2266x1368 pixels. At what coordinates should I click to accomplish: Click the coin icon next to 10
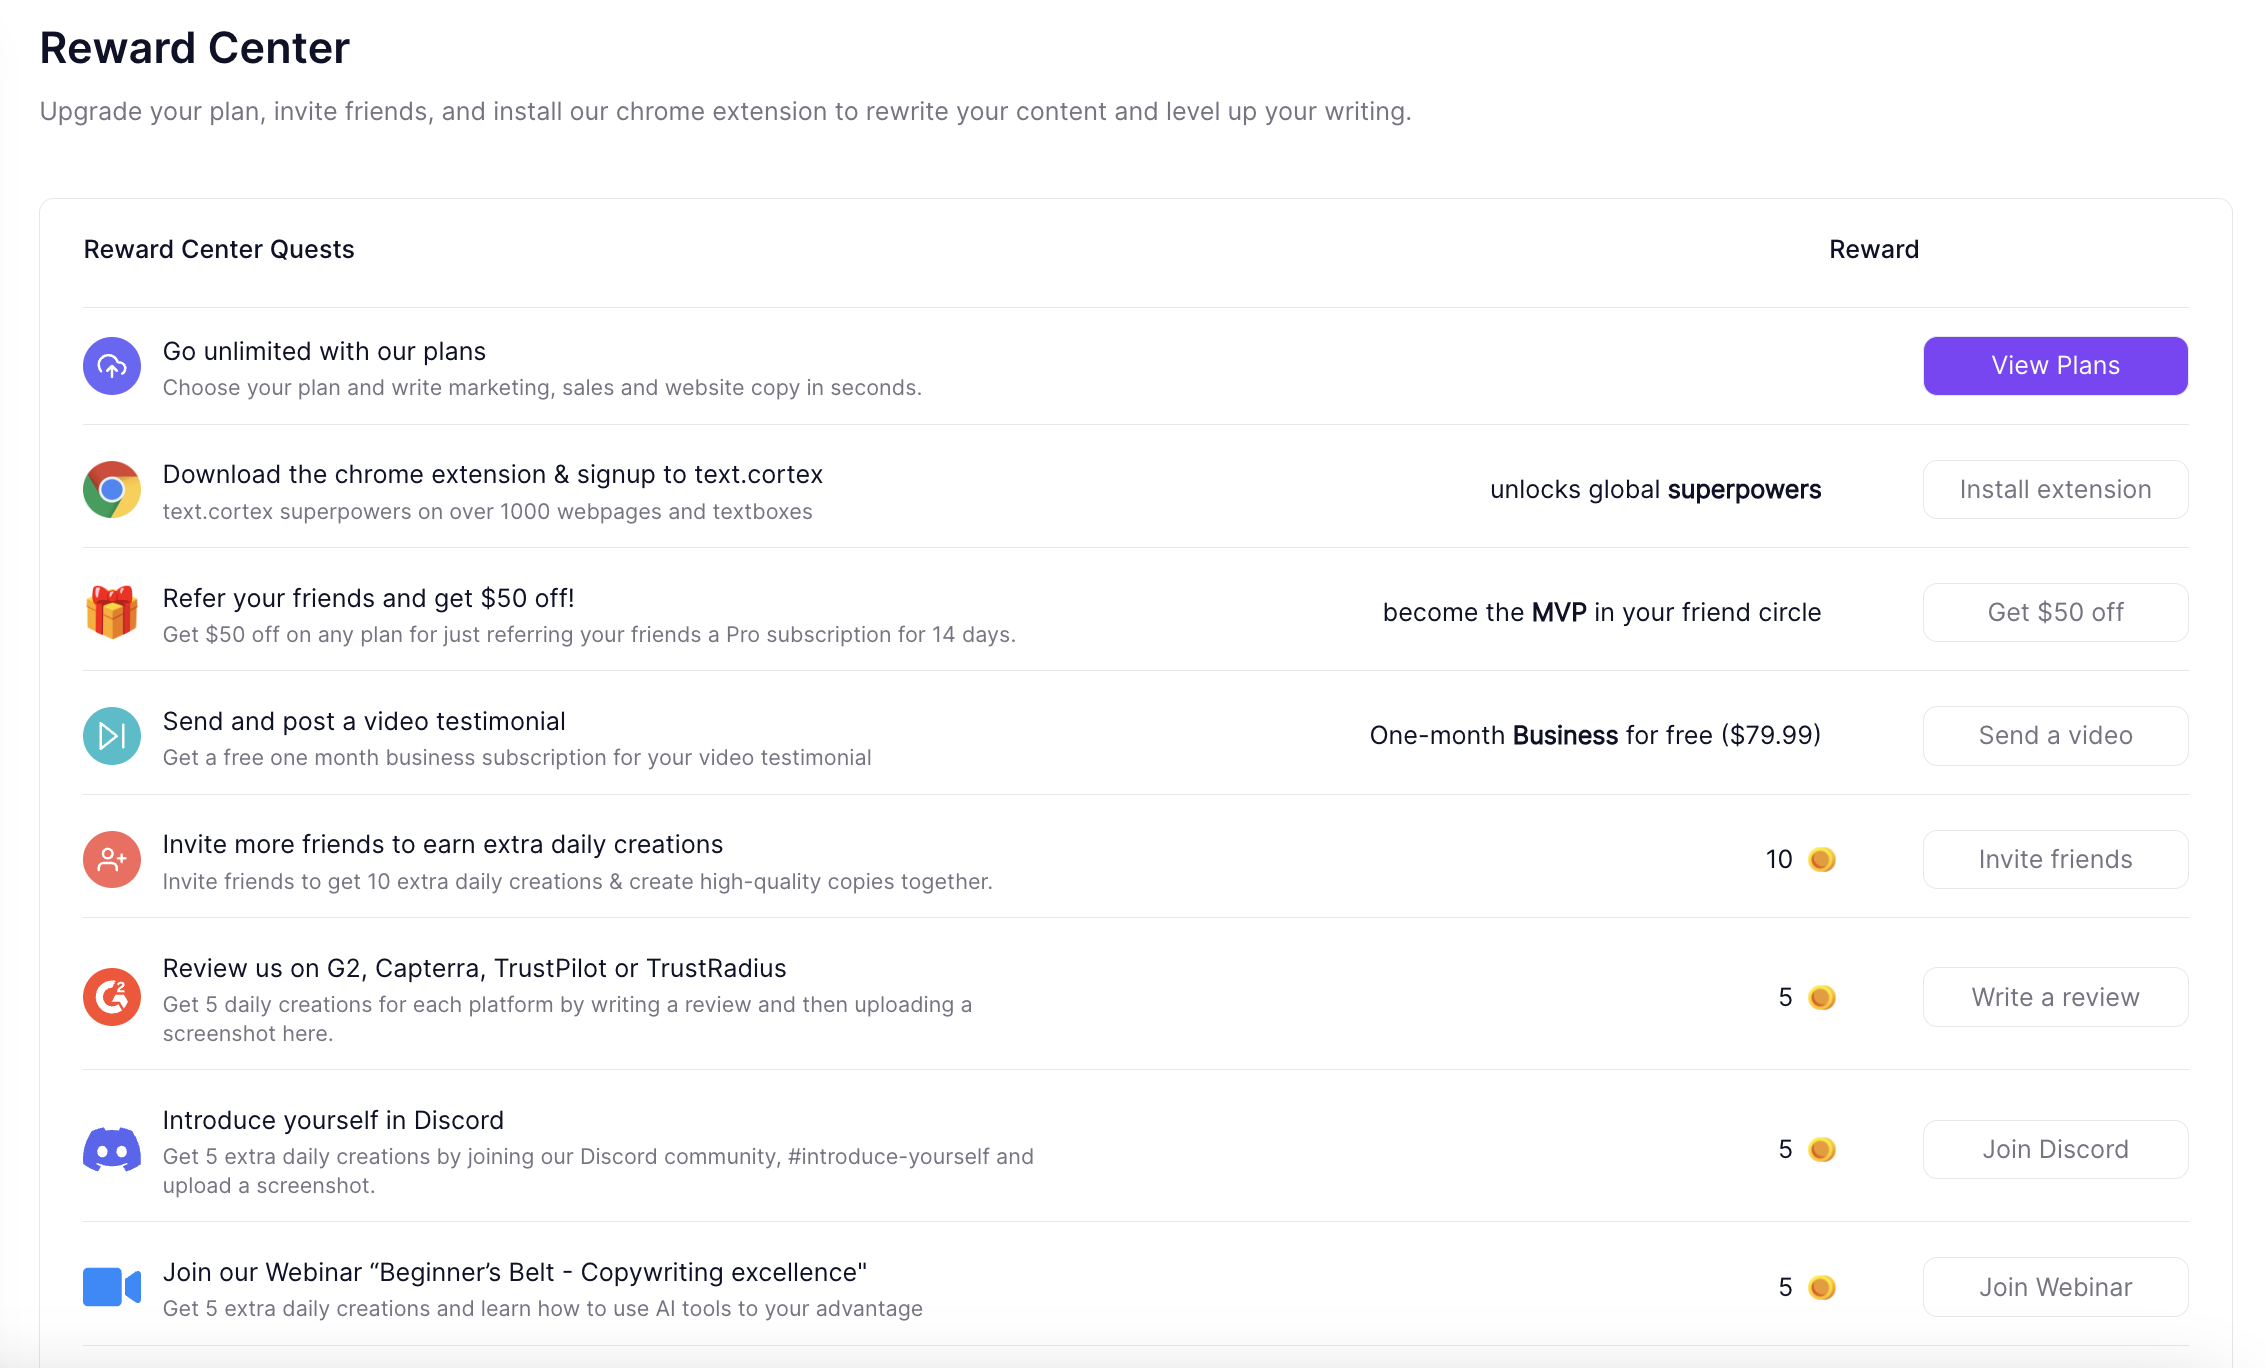[x=1822, y=859]
